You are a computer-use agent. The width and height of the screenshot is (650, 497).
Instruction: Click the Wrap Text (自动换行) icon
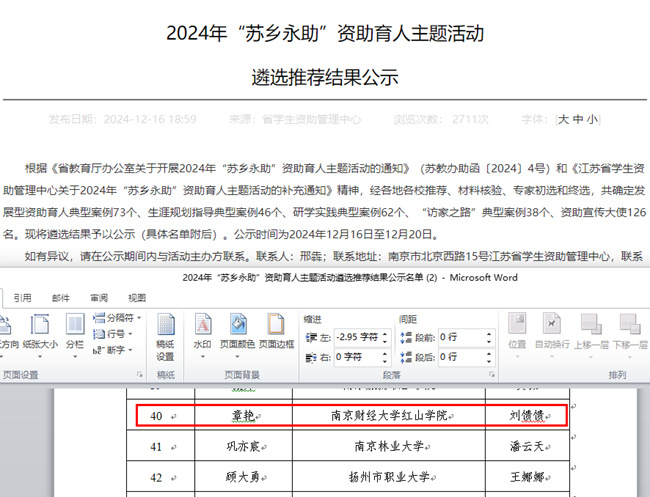pos(551,332)
